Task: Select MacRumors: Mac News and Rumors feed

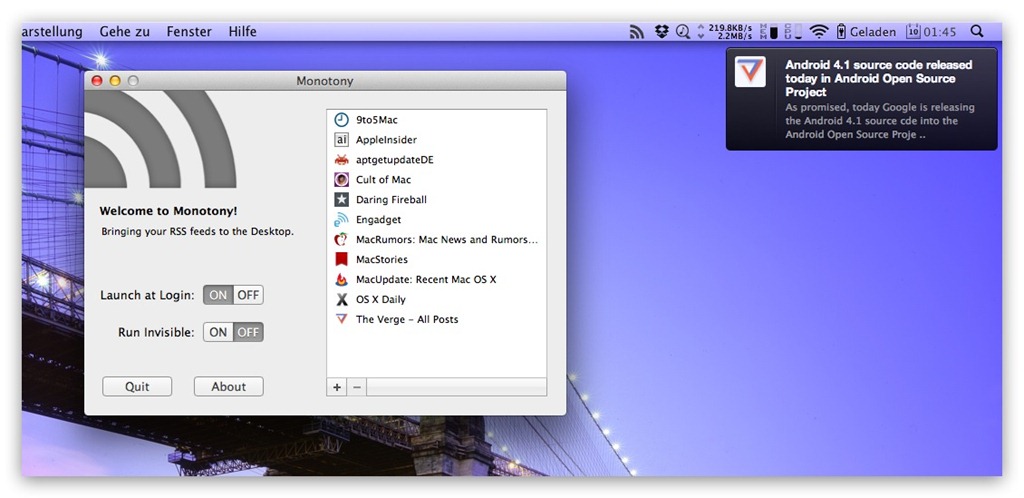Action: pyautogui.click(x=436, y=240)
